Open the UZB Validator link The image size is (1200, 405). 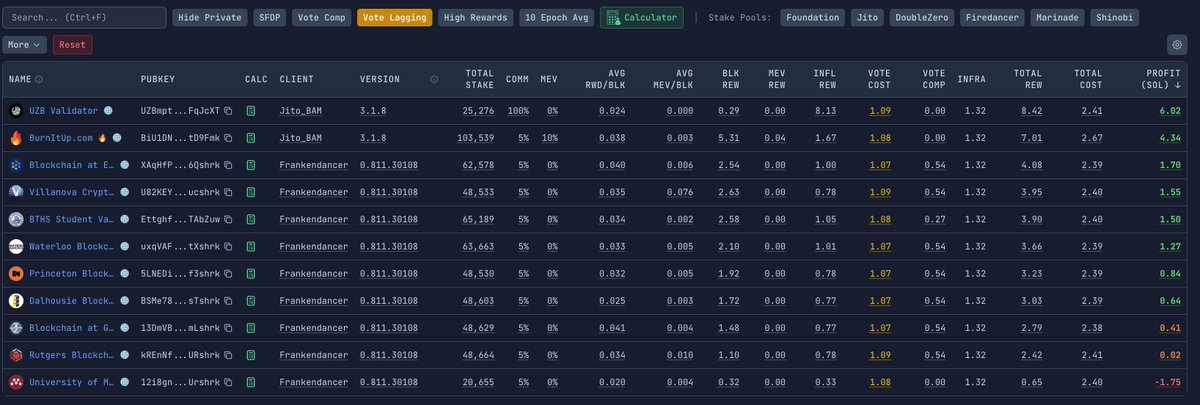[64, 110]
